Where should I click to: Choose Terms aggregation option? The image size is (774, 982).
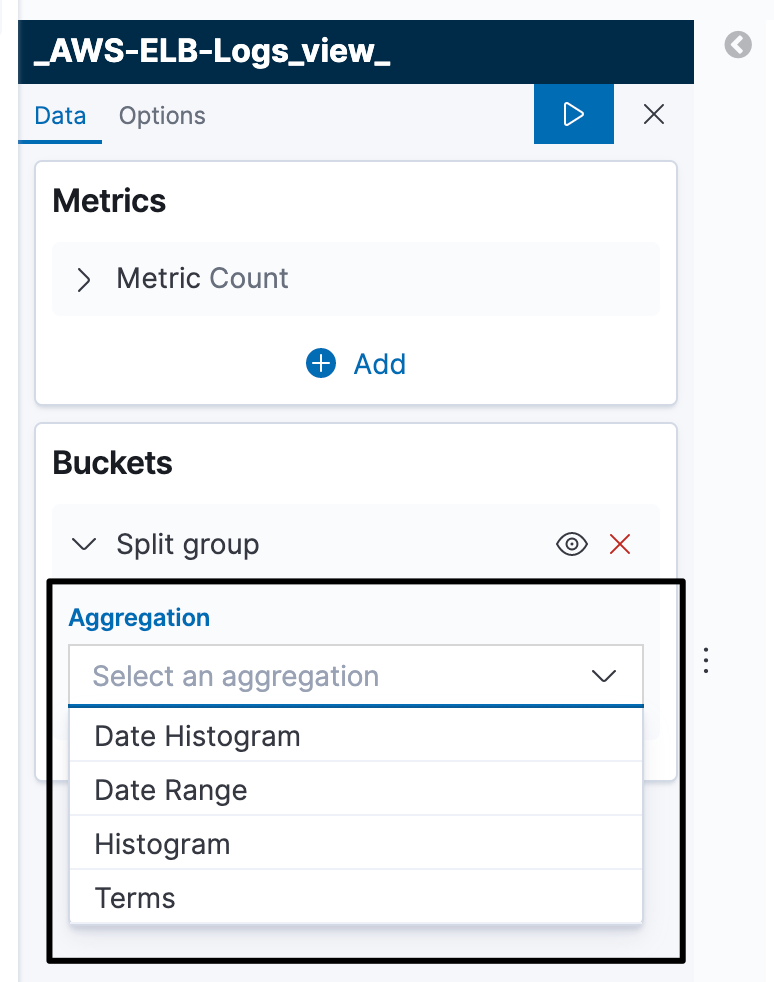pos(356,897)
